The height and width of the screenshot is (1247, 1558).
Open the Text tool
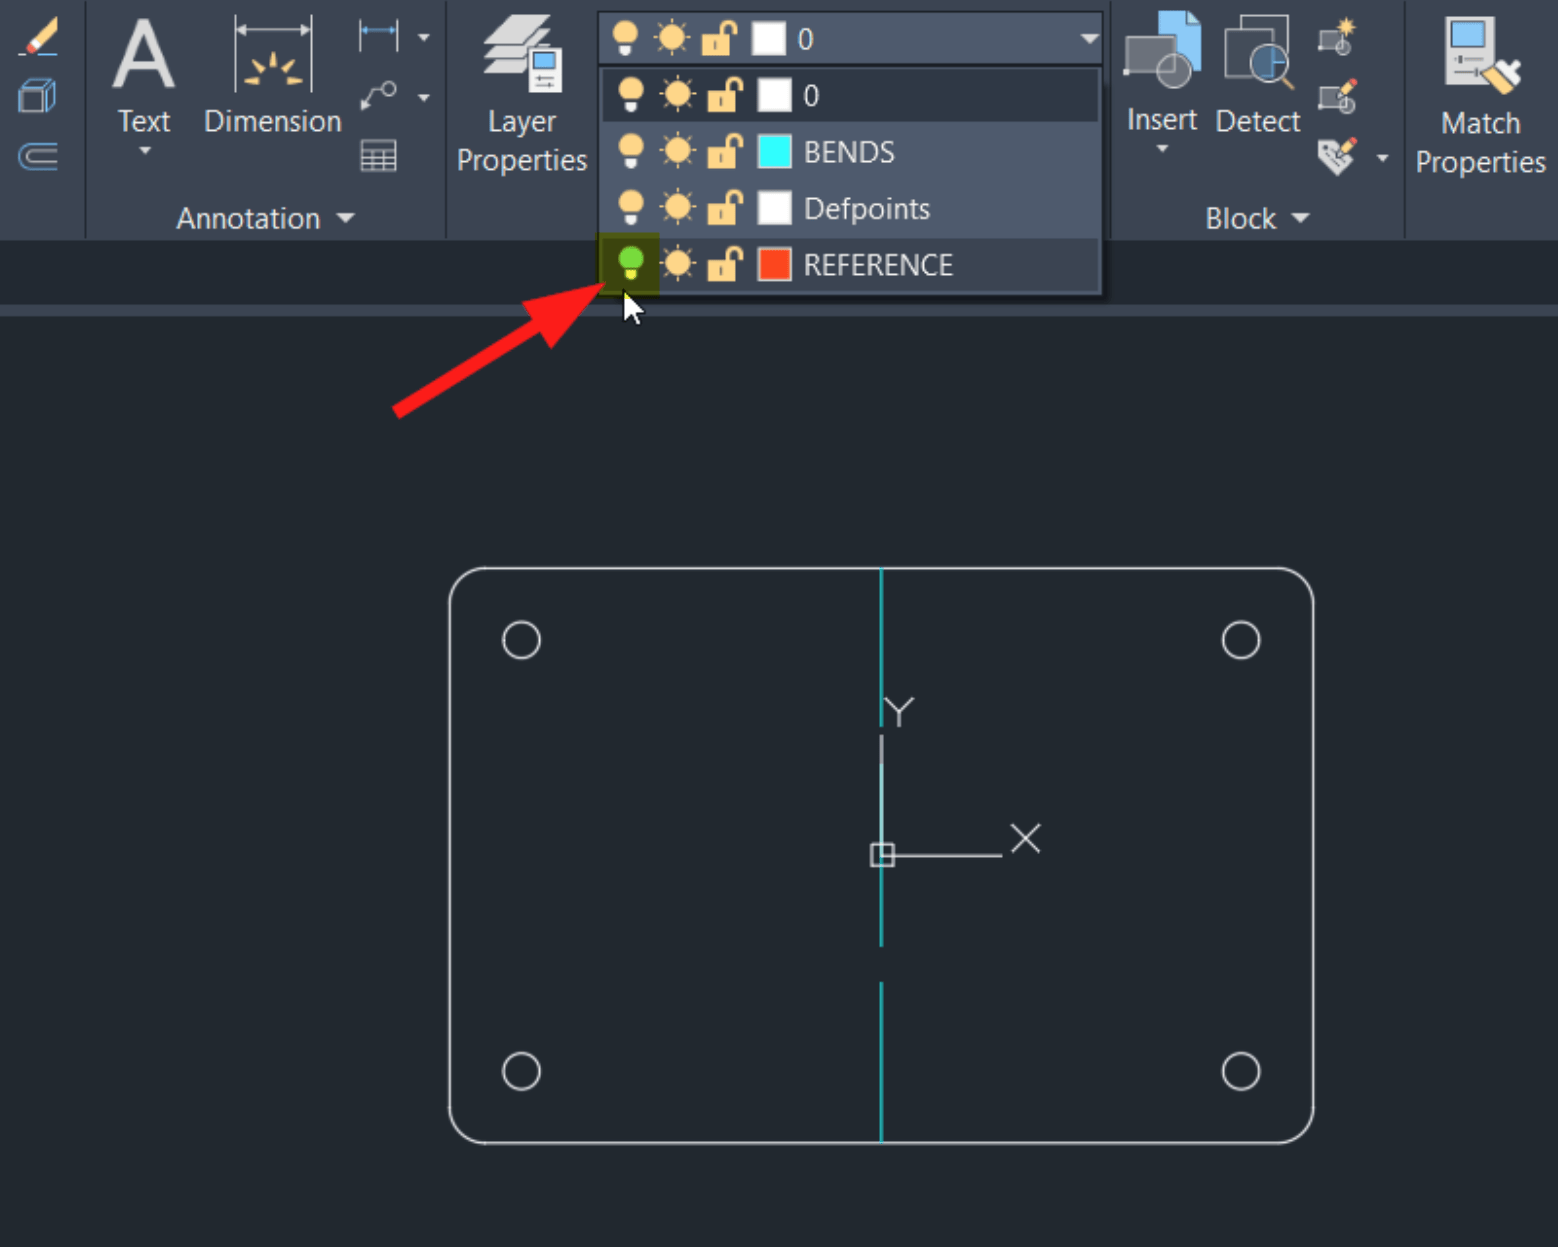coord(143,60)
